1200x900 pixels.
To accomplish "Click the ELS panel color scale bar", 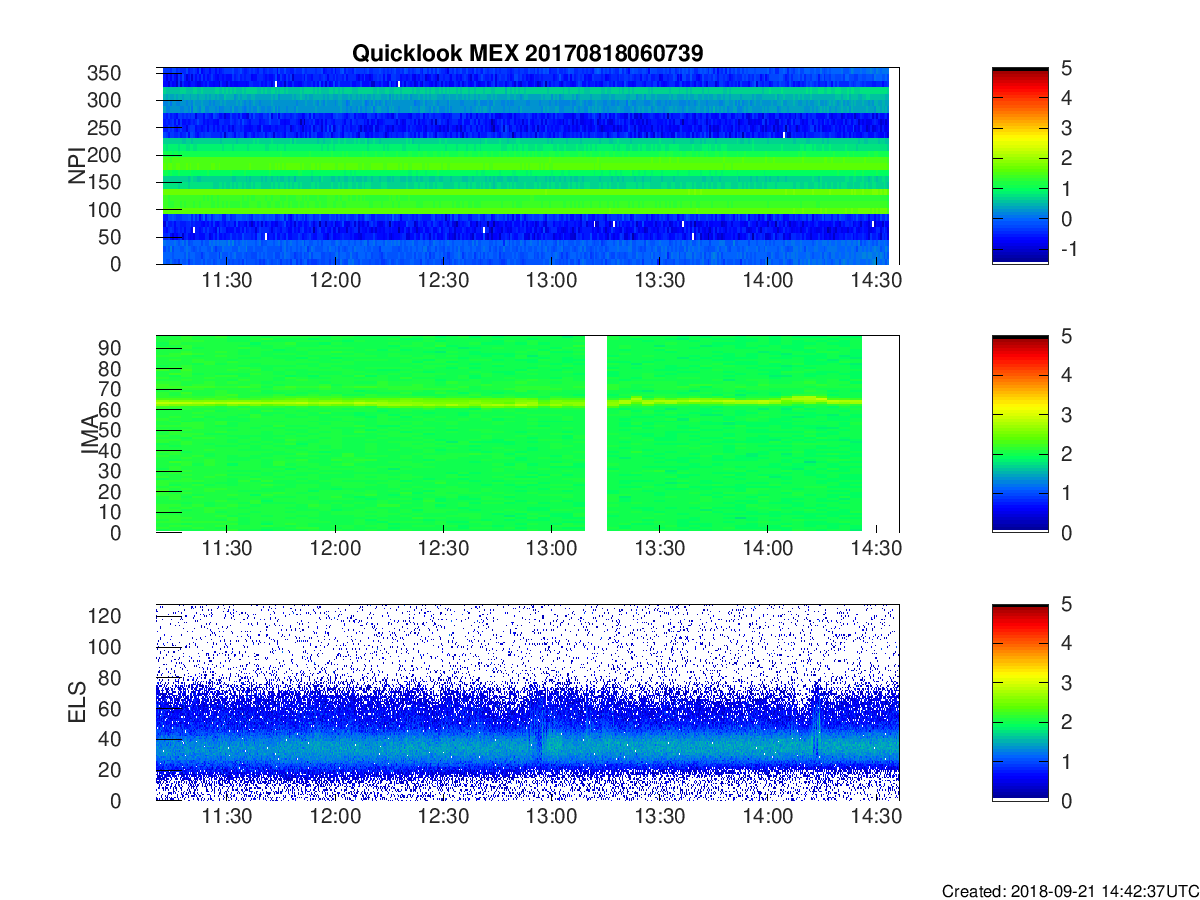I will 1020,702.
